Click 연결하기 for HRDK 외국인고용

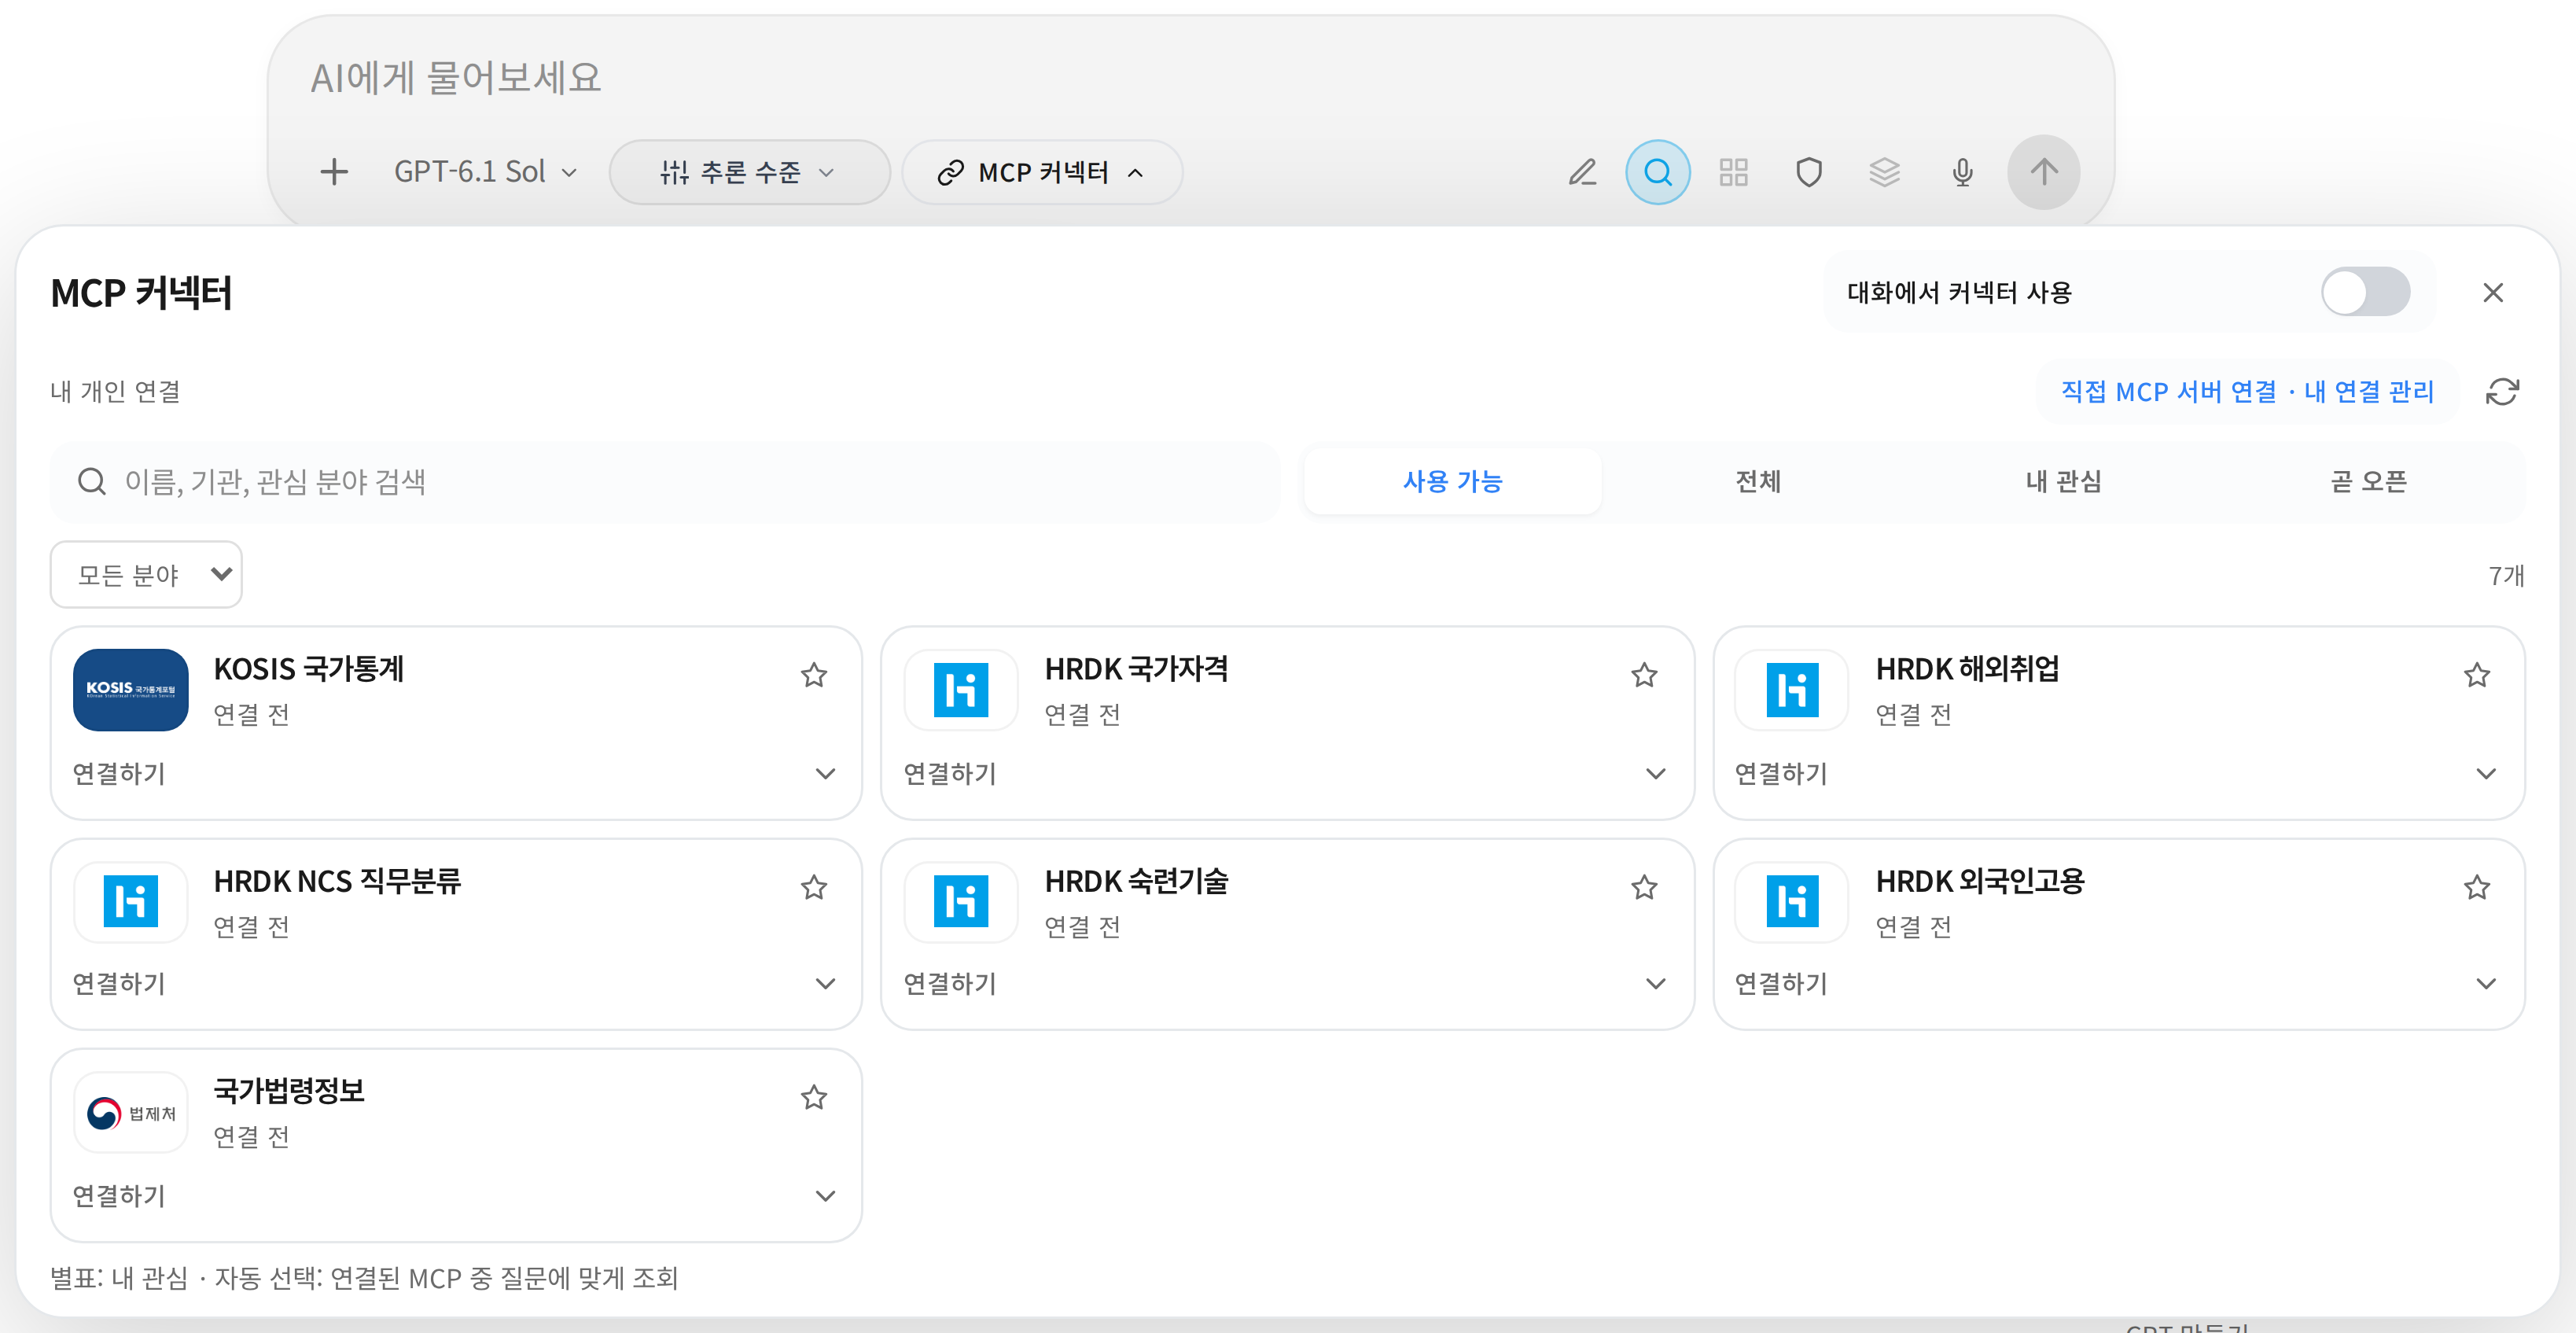coord(1781,983)
